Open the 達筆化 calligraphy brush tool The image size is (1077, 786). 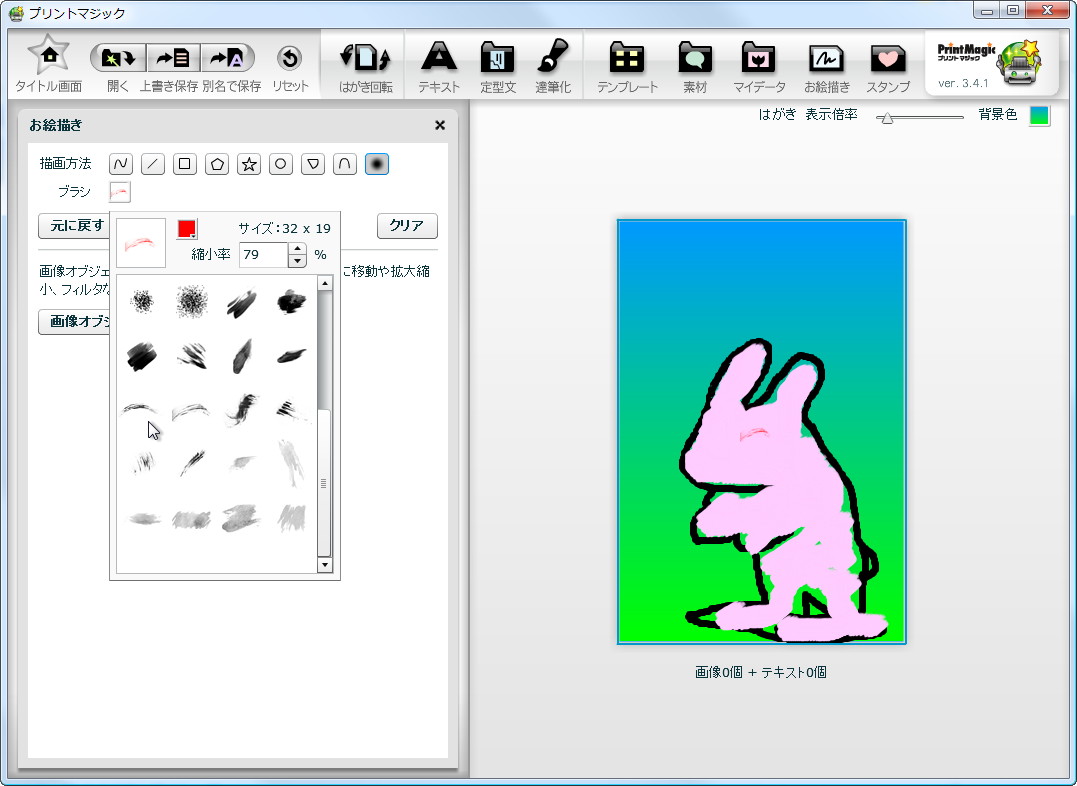(x=553, y=65)
